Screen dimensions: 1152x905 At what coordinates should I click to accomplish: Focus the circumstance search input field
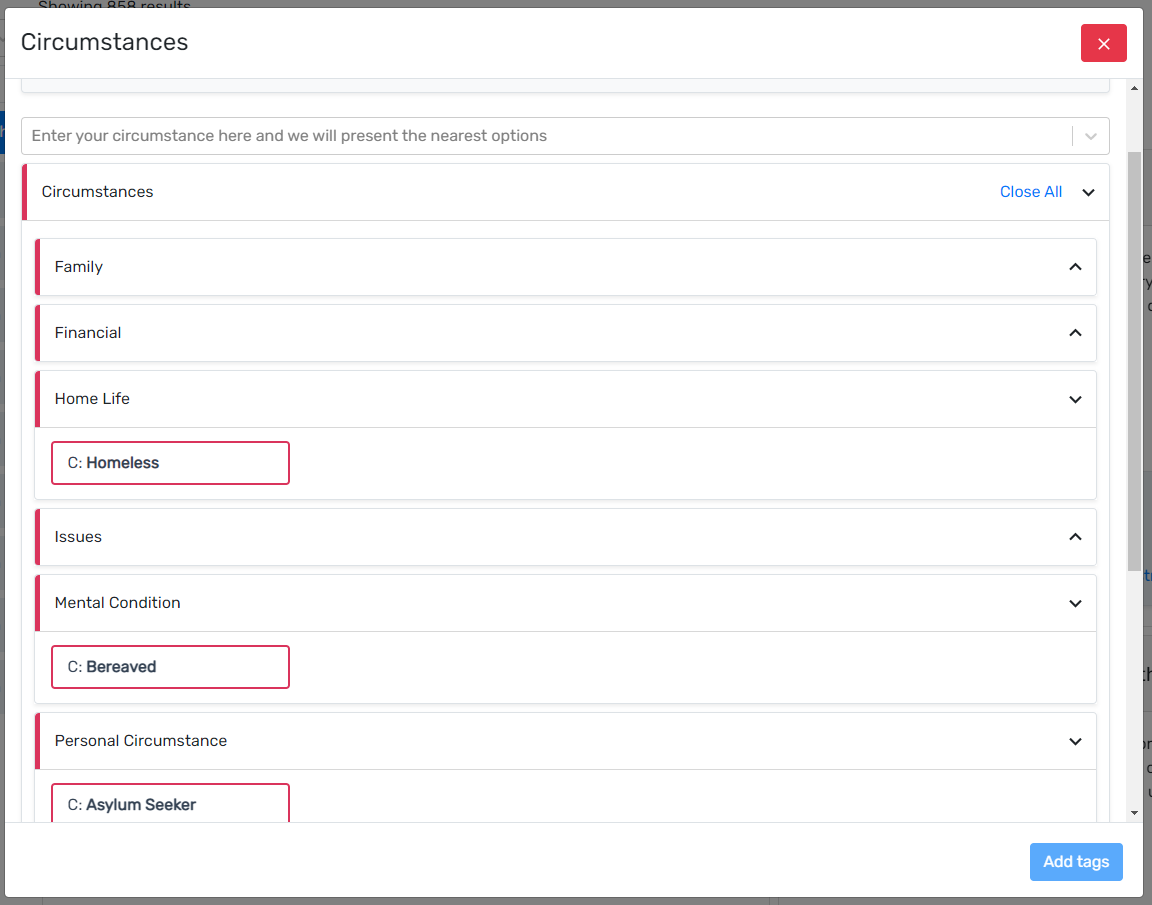(540, 136)
